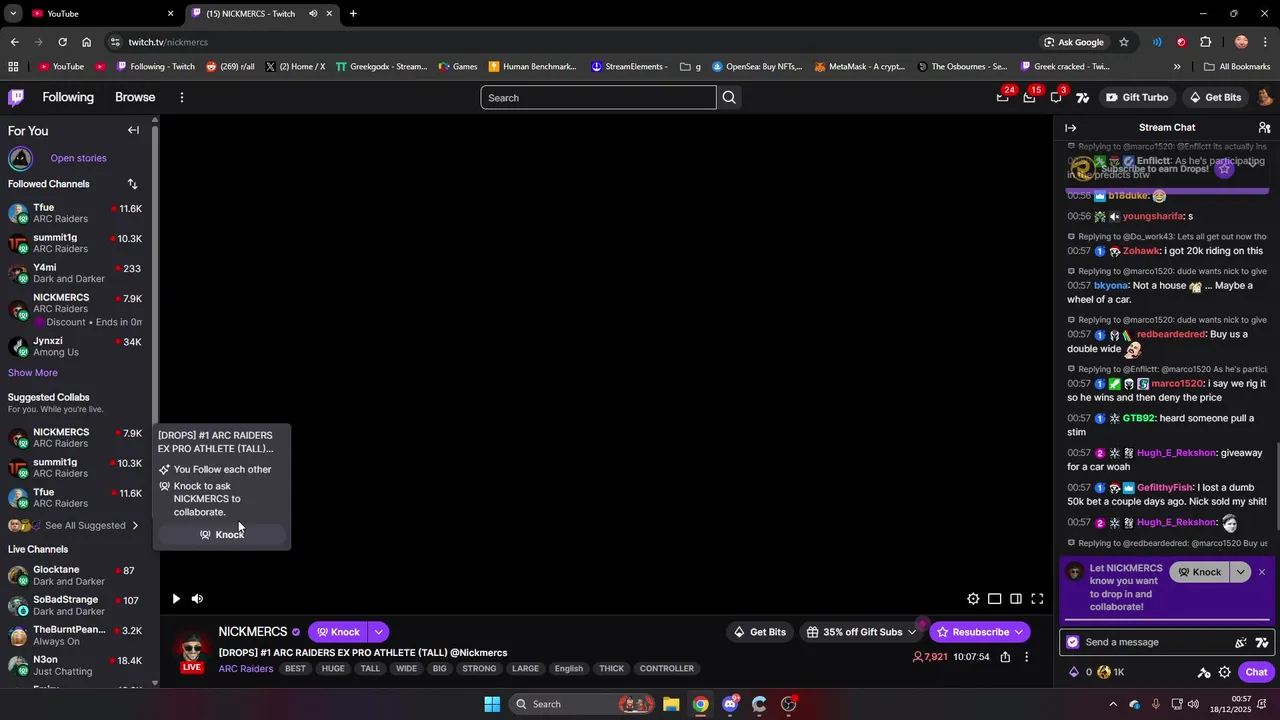Click the stories avatar ring icon
The image size is (1280, 720).
click(20, 158)
